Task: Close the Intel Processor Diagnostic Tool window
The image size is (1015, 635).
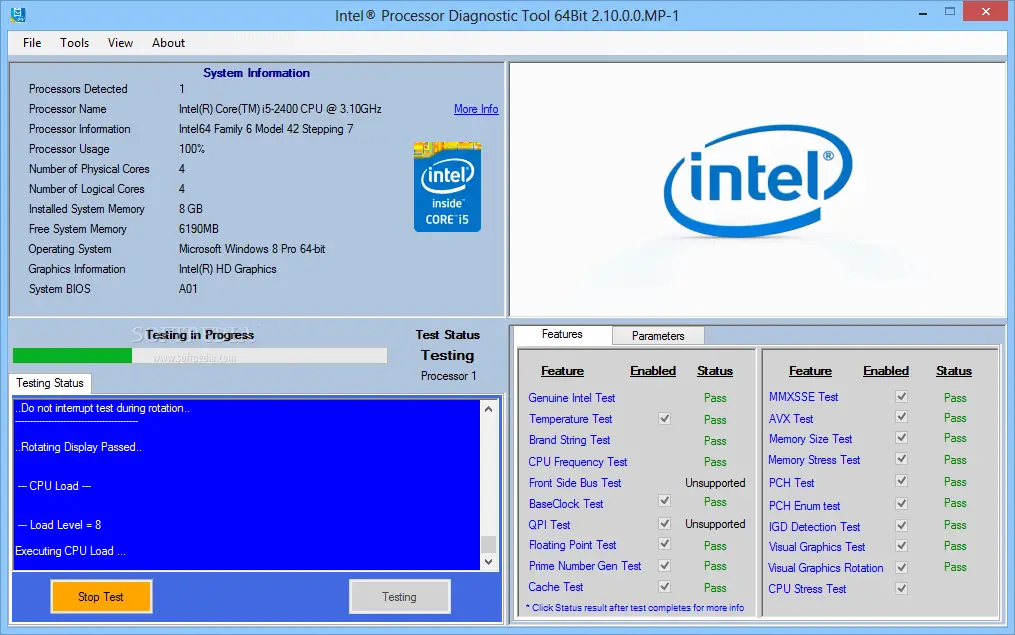Action: pos(986,12)
